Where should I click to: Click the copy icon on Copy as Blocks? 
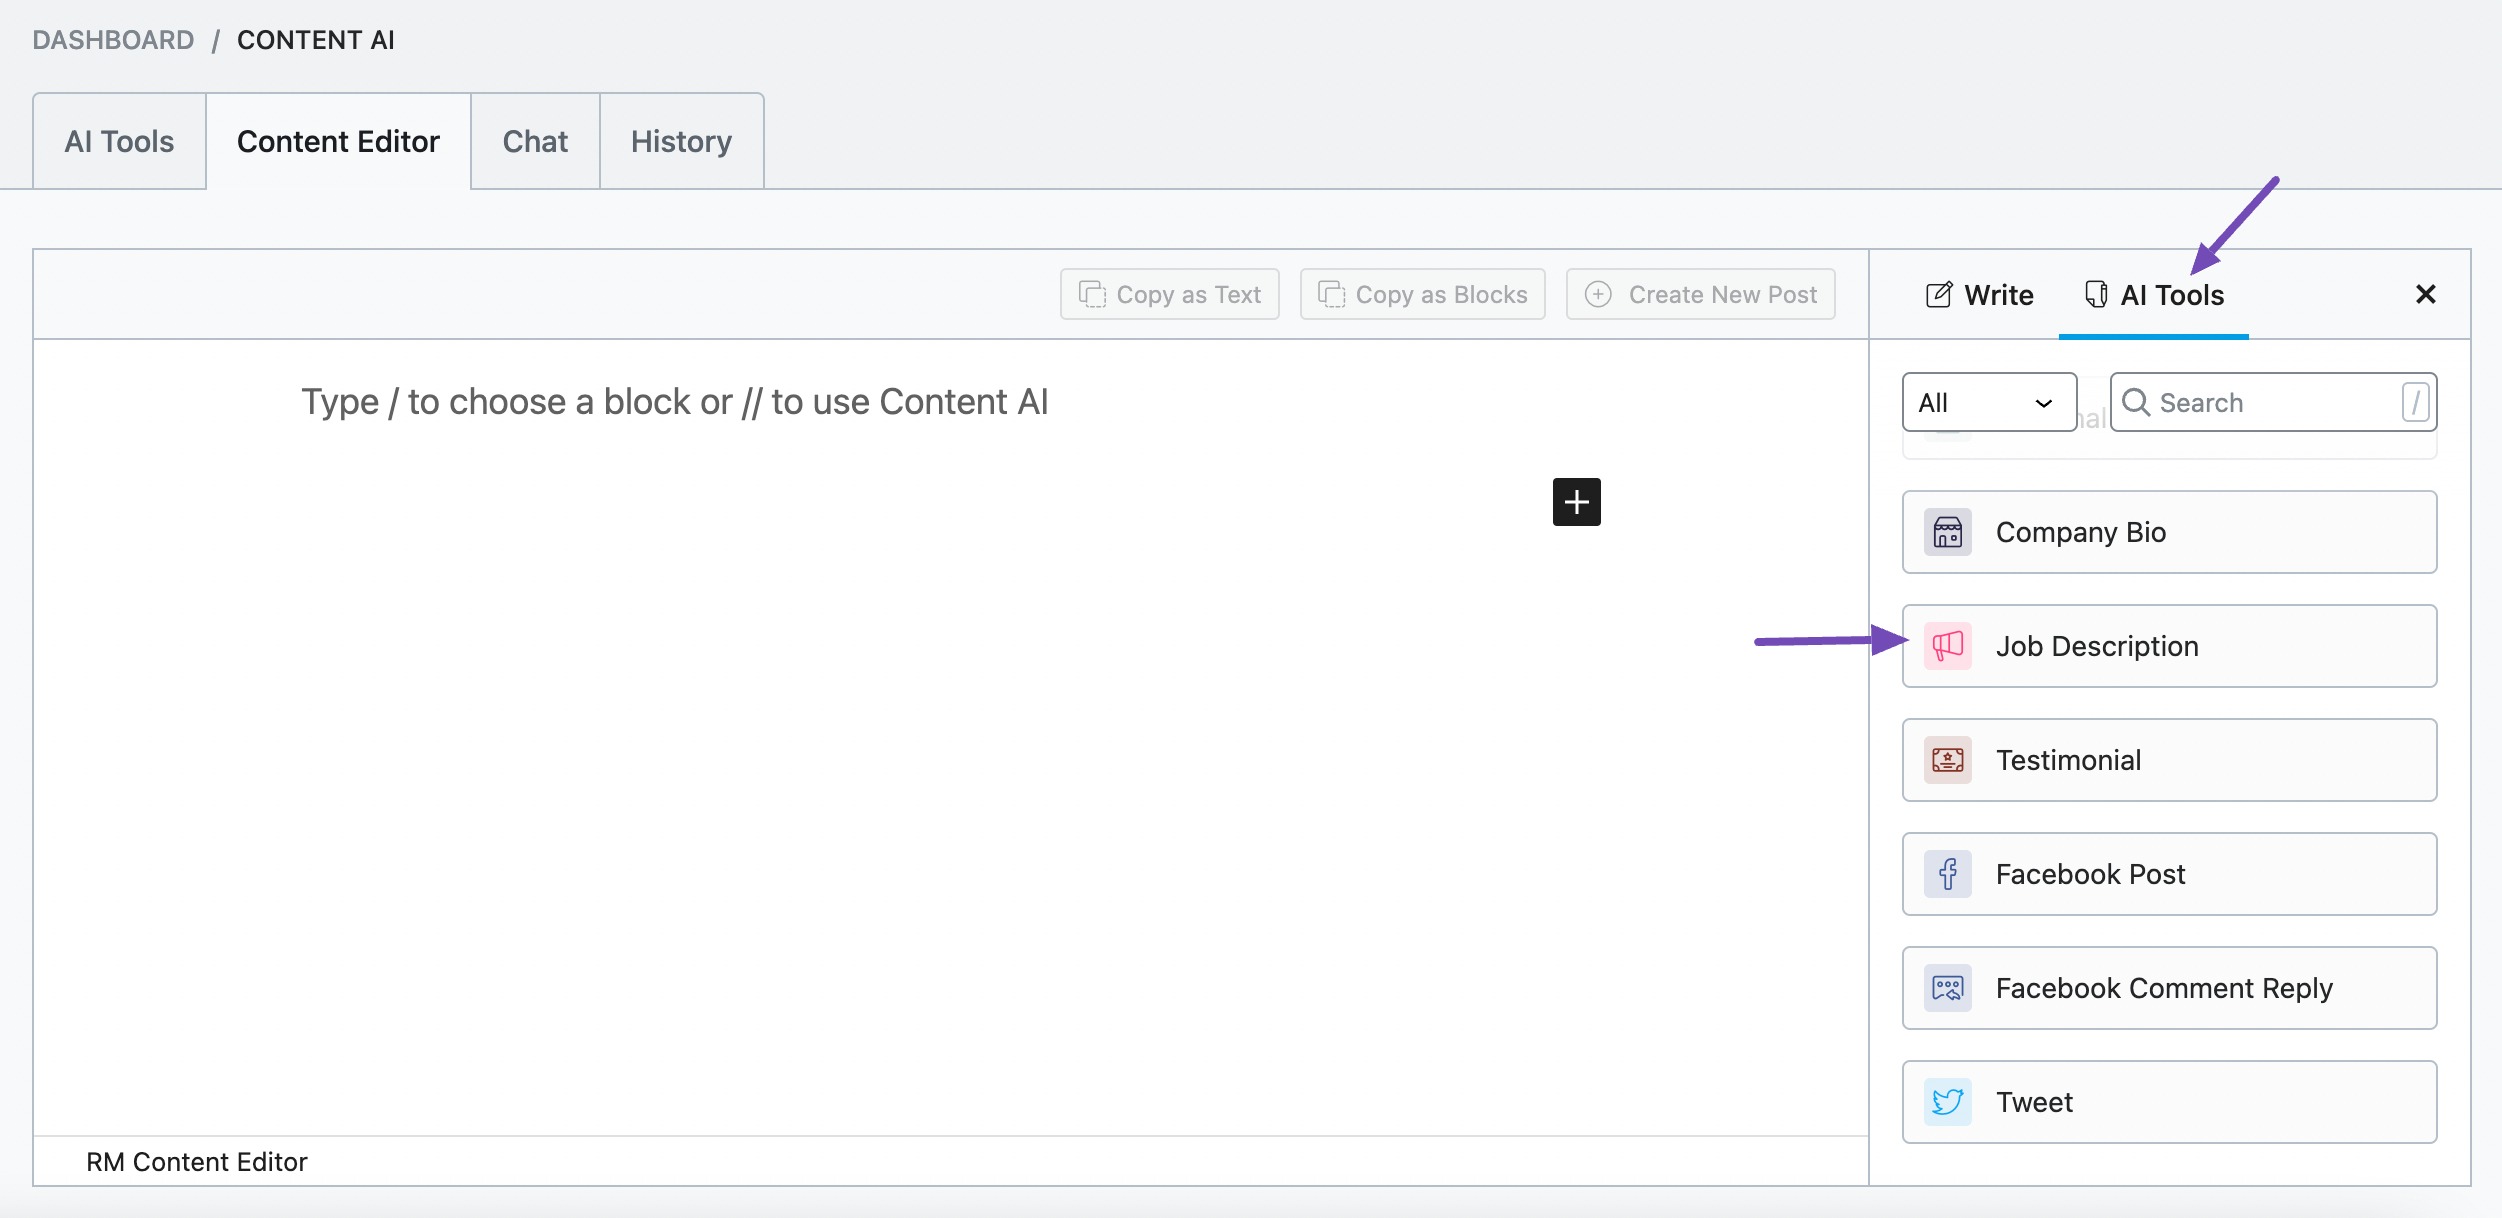(x=1331, y=295)
